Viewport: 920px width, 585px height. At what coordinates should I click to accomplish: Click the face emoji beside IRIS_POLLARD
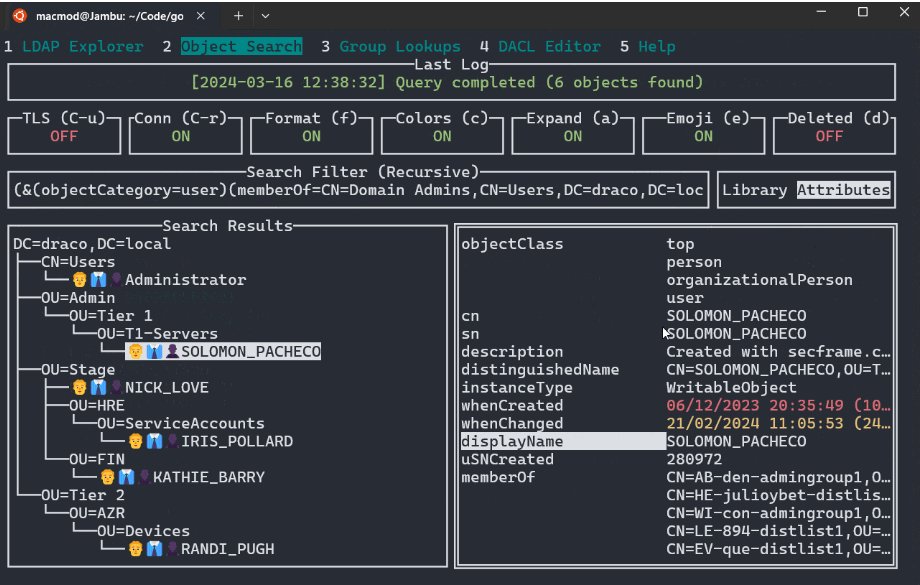(136, 441)
